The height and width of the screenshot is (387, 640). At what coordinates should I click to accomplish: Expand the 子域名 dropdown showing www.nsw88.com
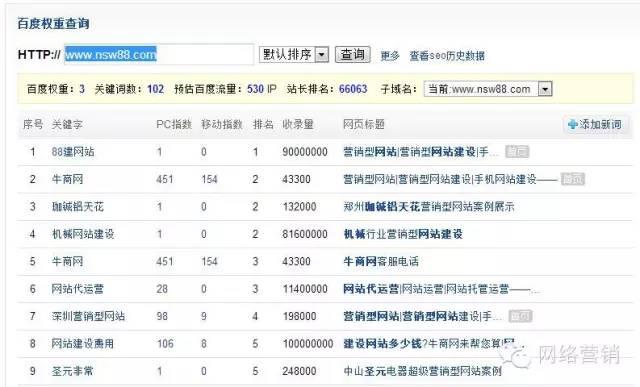(545, 89)
